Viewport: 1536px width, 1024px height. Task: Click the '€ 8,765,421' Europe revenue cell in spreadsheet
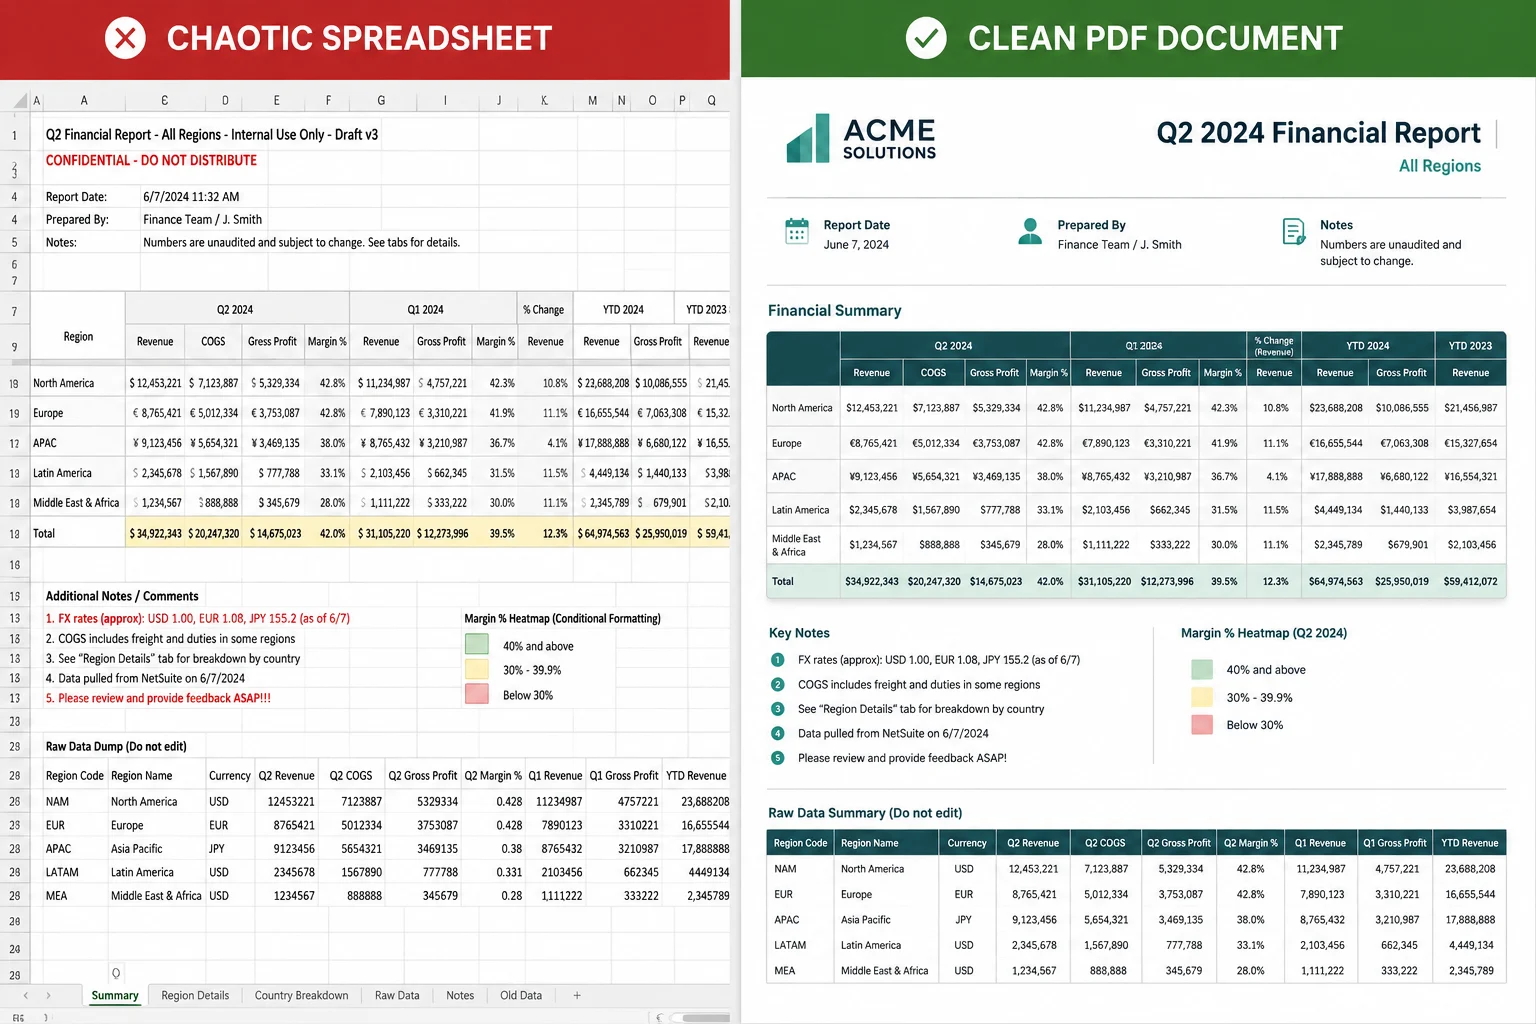coord(157,413)
